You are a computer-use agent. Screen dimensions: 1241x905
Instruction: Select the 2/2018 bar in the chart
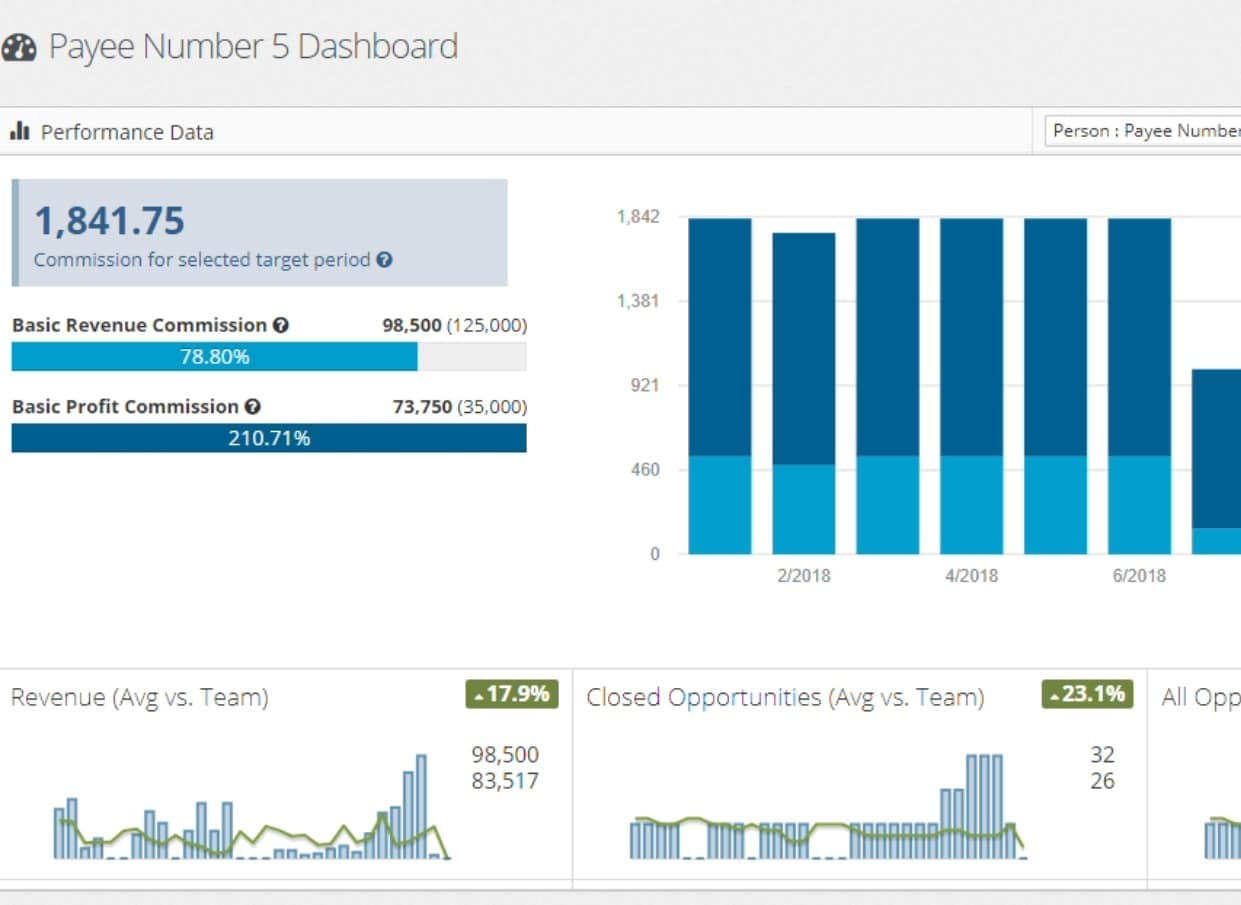click(x=804, y=393)
